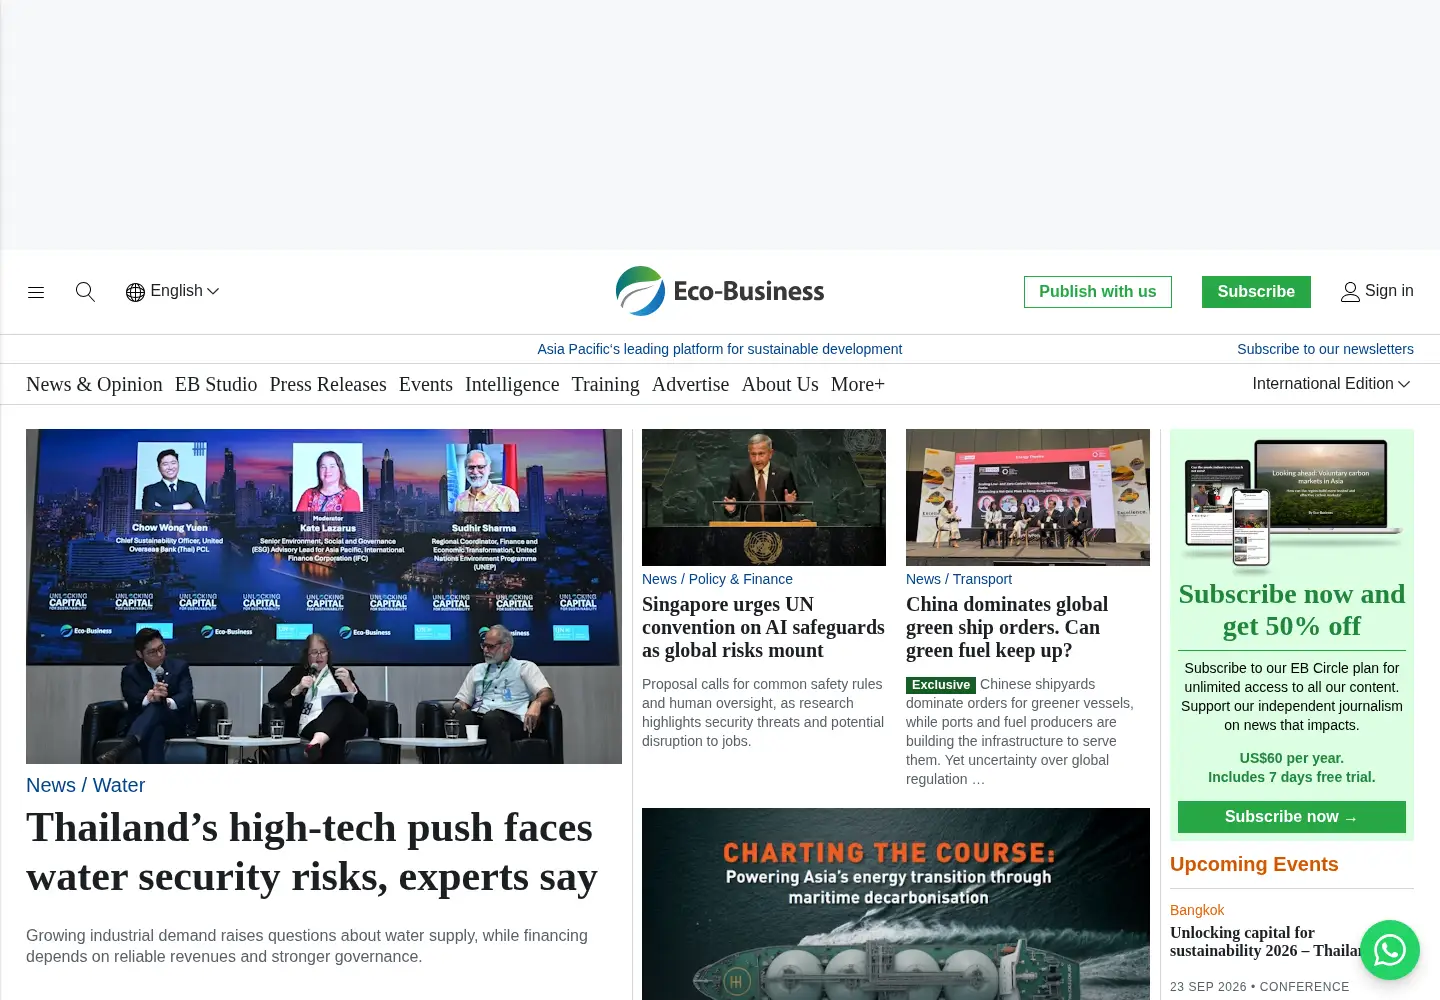This screenshot has height=1000, width=1440.
Task: Open the Charting the Course banner
Action: (896, 904)
